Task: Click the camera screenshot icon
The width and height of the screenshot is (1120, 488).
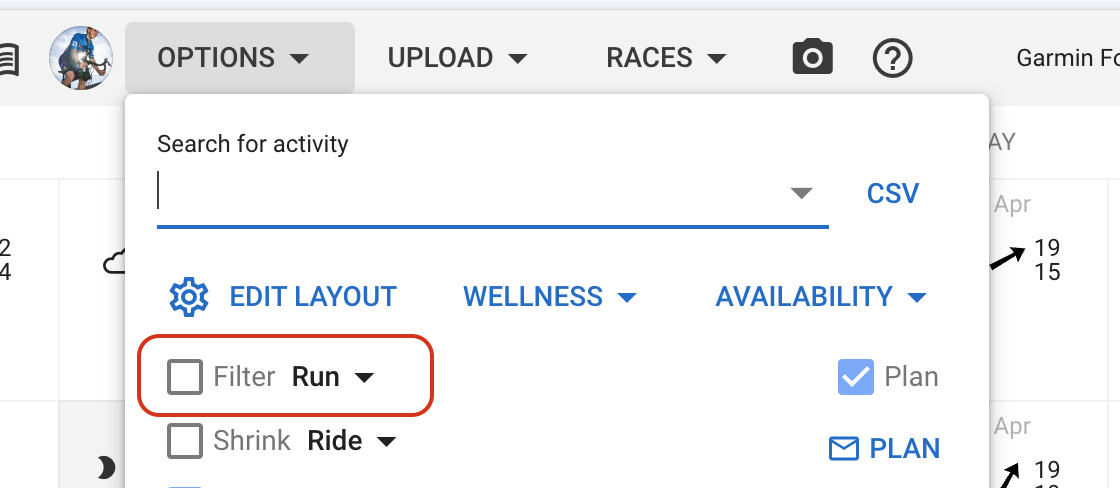Action: pyautogui.click(x=812, y=58)
